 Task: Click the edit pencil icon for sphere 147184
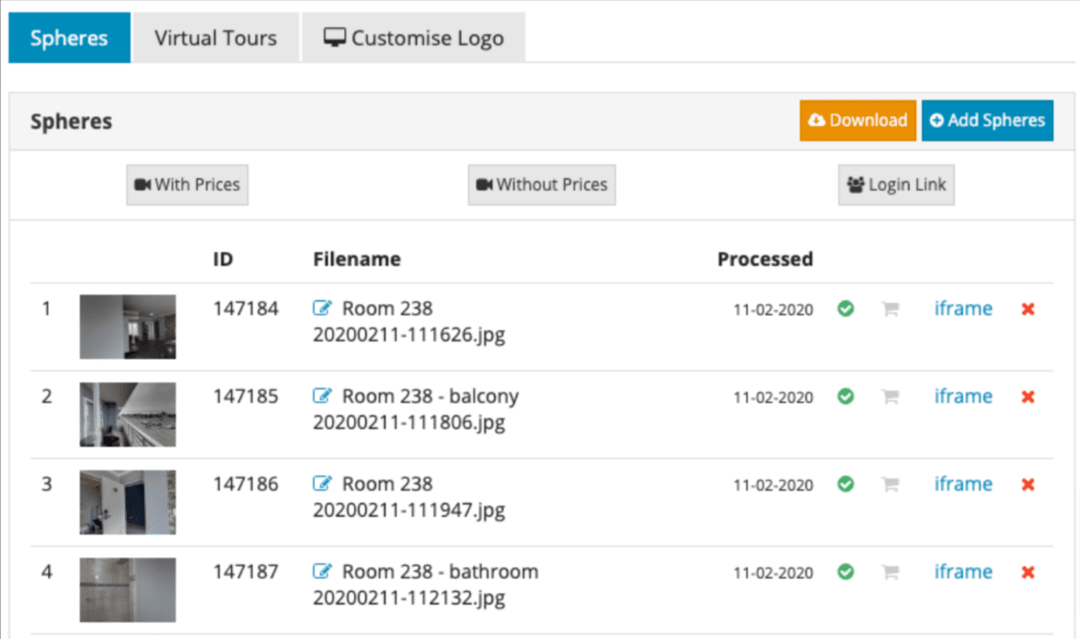tap(322, 308)
